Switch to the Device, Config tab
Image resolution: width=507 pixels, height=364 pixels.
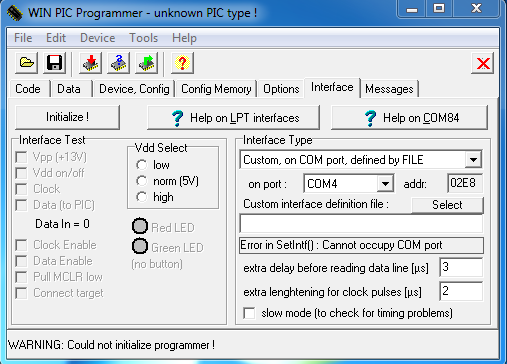coord(134,89)
